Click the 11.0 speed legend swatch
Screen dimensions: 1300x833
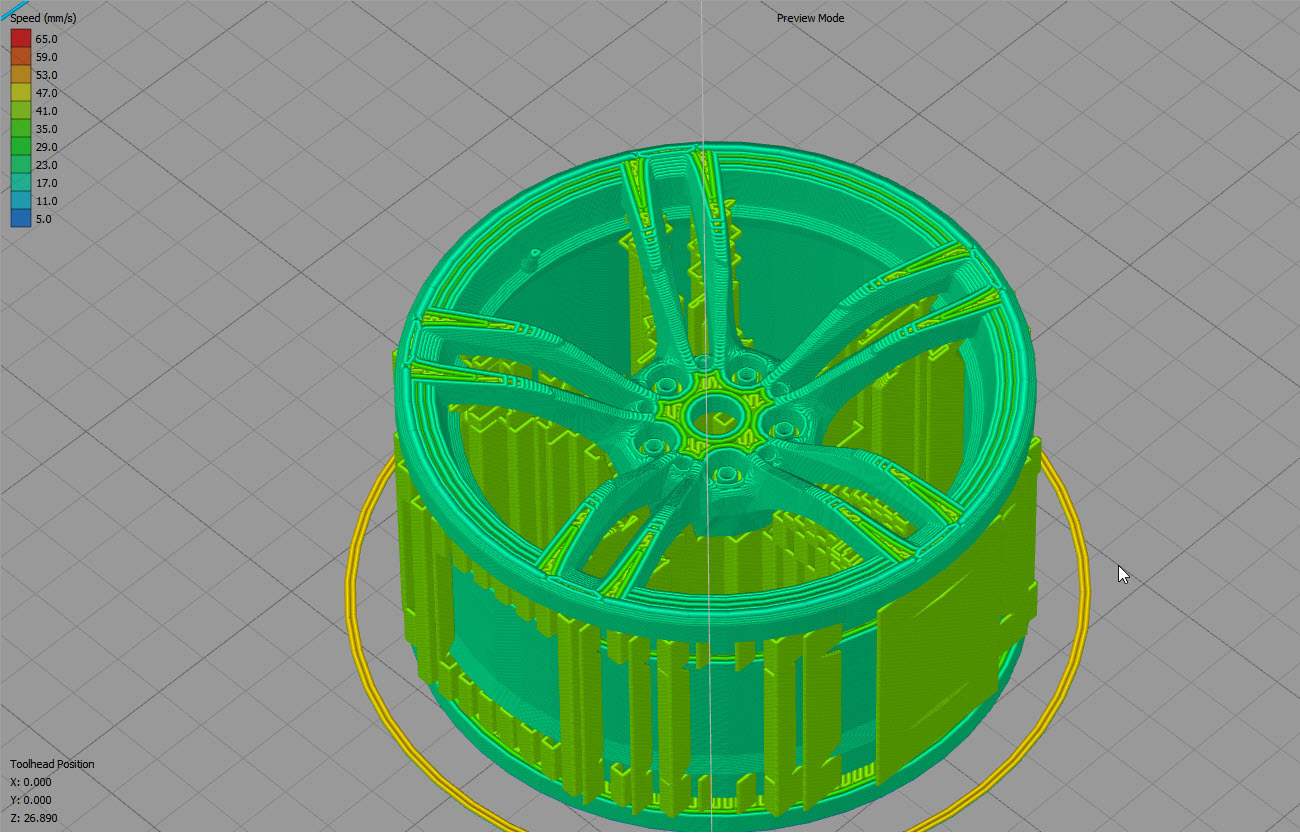[x=21, y=201]
